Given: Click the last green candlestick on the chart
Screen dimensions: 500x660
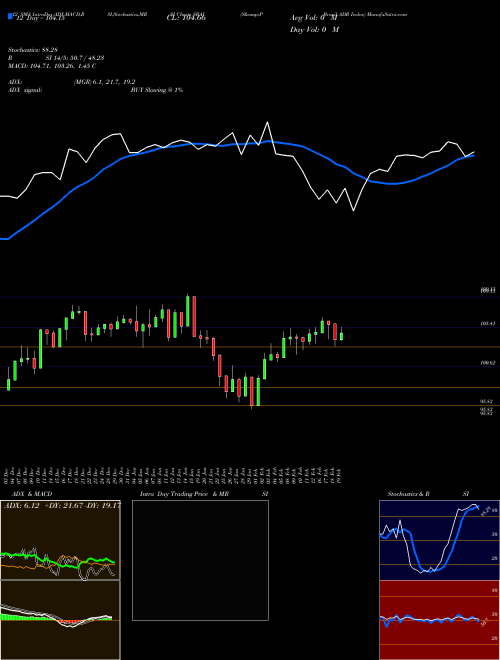Looking at the screenshot, I should pyautogui.click(x=342, y=335).
